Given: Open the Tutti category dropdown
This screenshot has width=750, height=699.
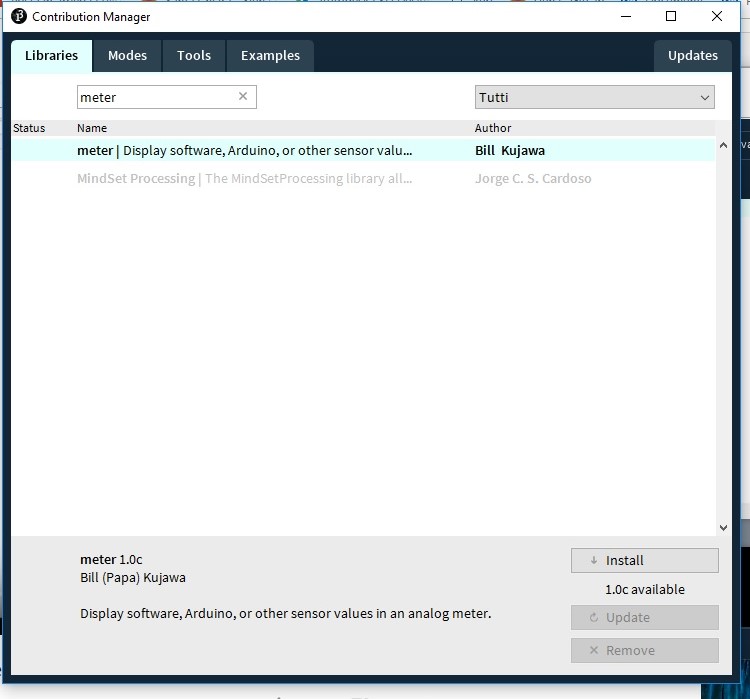Looking at the screenshot, I should tap(595, 97).
